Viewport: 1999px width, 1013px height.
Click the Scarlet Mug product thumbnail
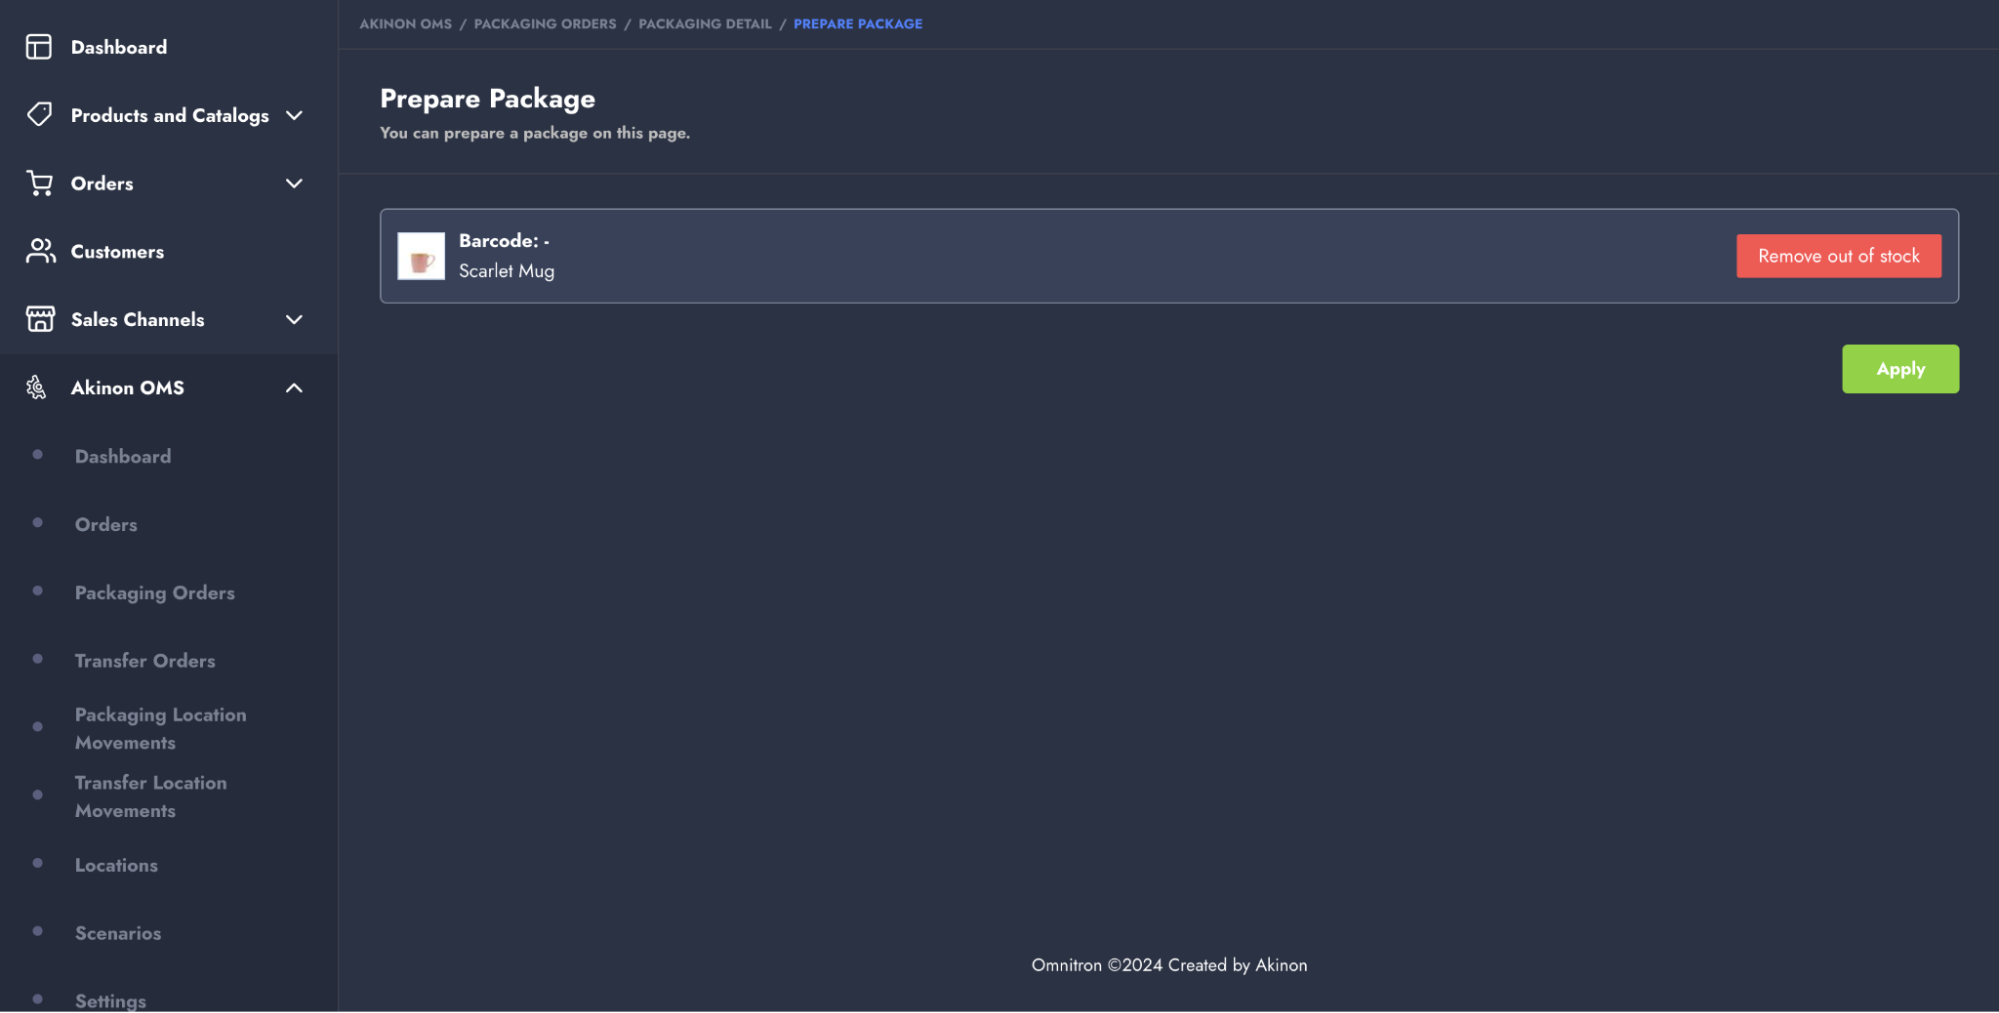click(x=421, y=256)
